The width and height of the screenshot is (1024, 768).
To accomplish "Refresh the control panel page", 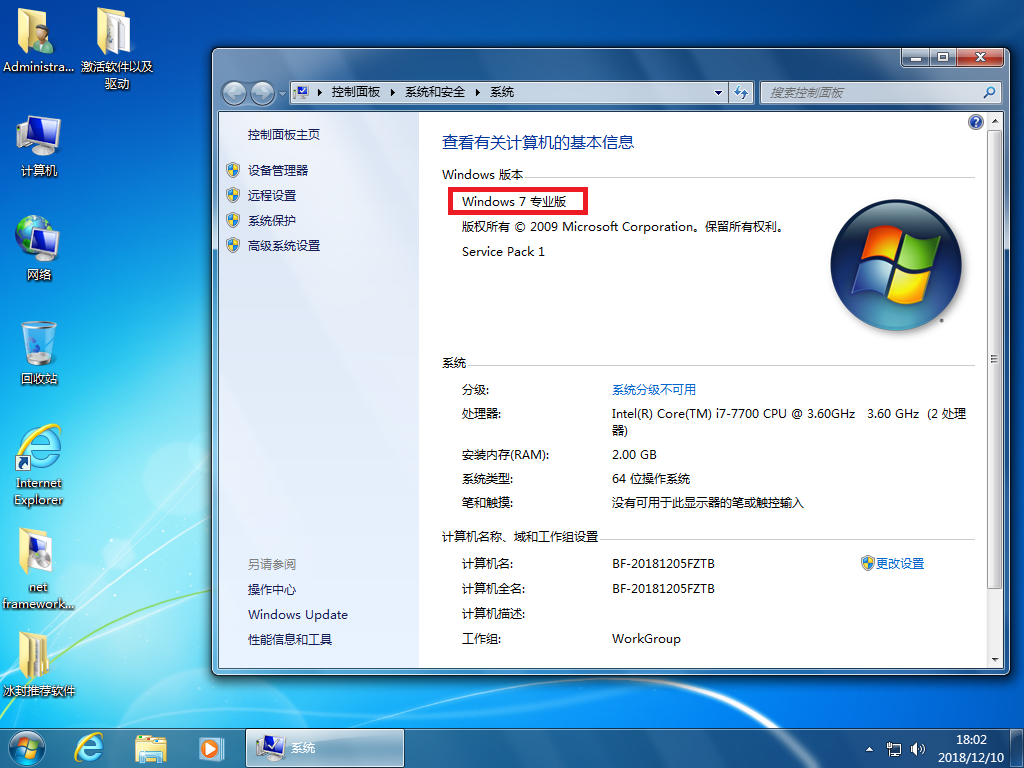I will [x=741, y=93].
